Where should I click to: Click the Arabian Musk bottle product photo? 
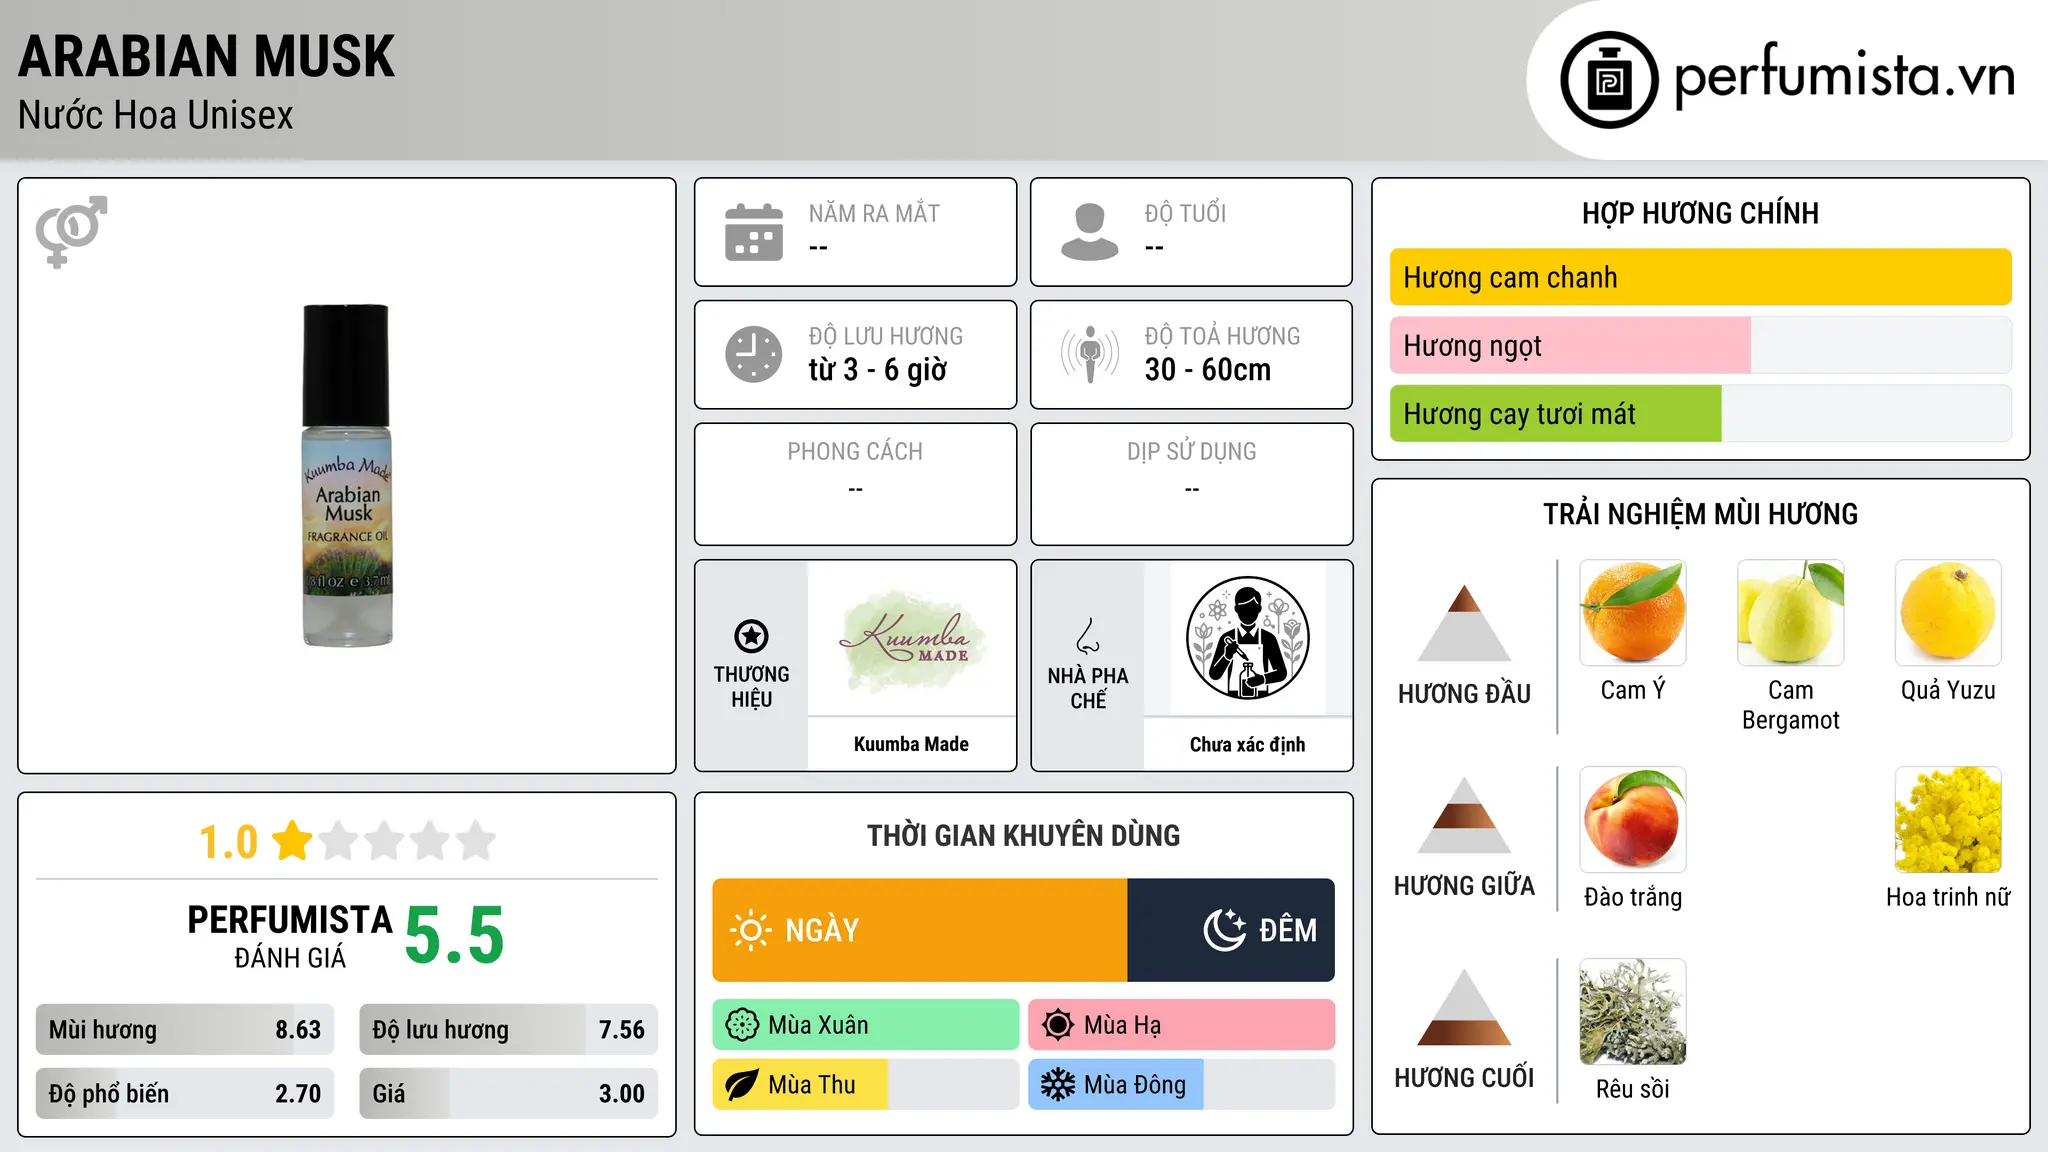pos(347,475)
